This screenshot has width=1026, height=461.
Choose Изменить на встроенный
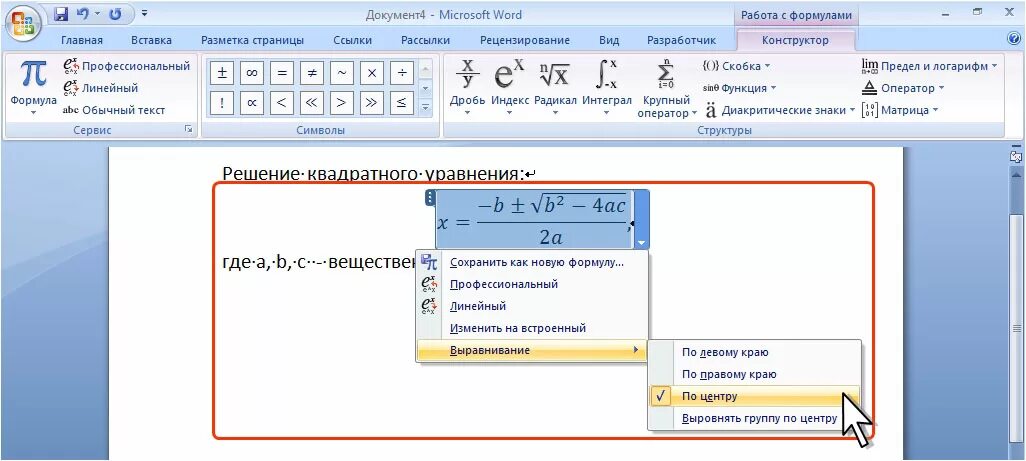pyautogui.click(x=532, y=328)
